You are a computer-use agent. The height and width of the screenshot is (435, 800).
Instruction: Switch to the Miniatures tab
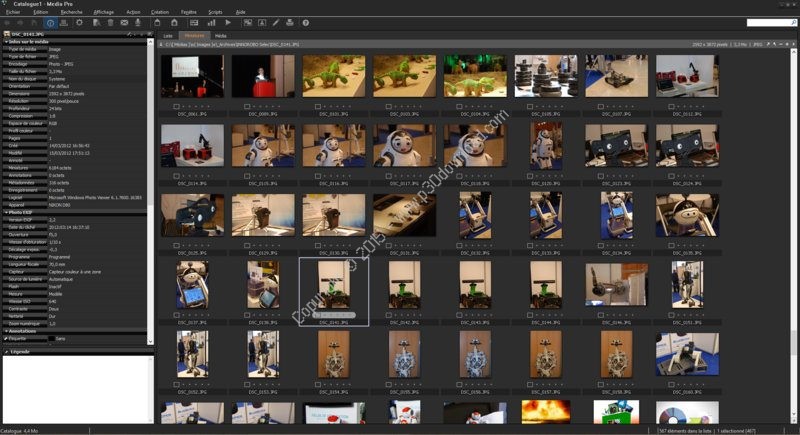pos(194,36)
